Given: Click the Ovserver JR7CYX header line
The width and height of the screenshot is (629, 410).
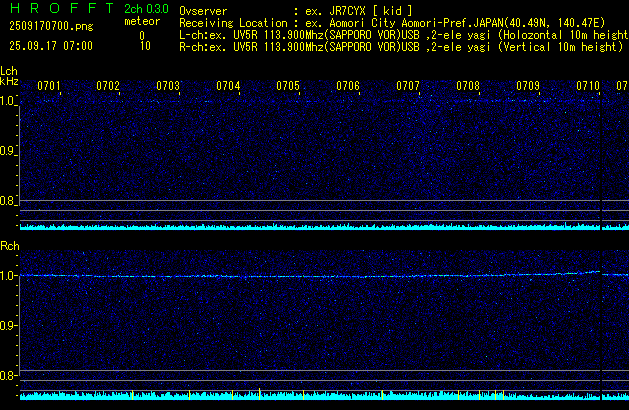Looking at the screenshot, I should pyautogui.click(x=296, y=11).
